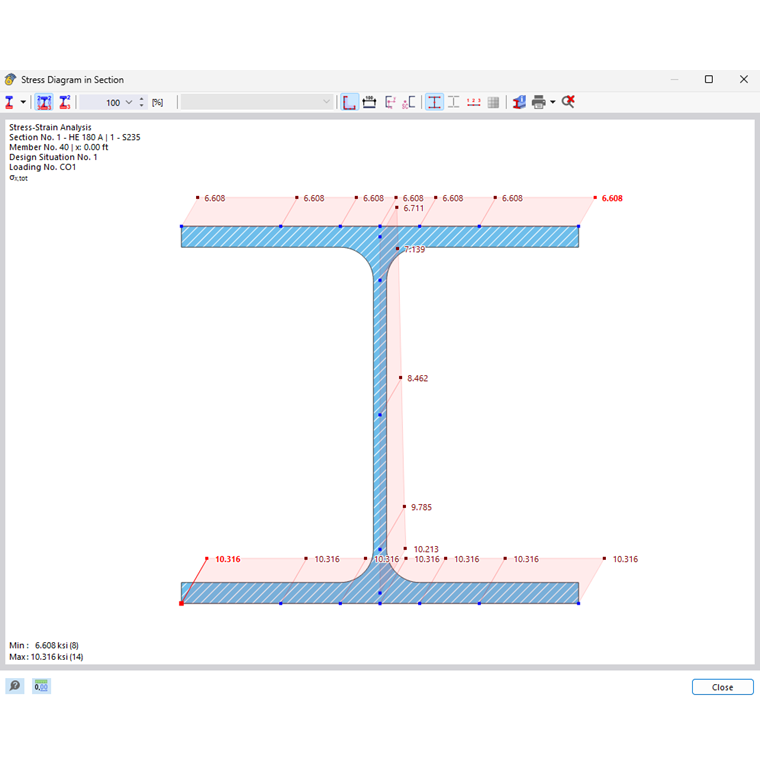Image resolution: width=760 pixels, height=772 pixels.
Task: Click the Max: 10.316 ksi (14) text
Action: point(46,657)
